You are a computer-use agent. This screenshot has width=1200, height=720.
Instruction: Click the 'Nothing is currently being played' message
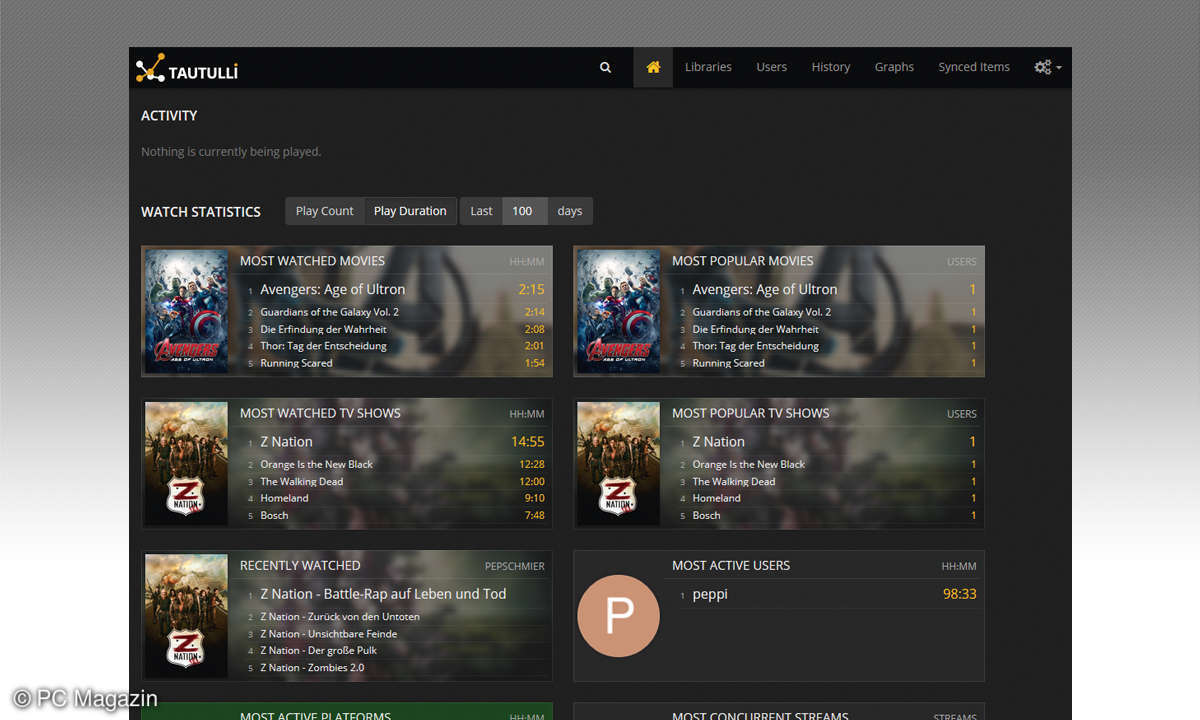231,152
